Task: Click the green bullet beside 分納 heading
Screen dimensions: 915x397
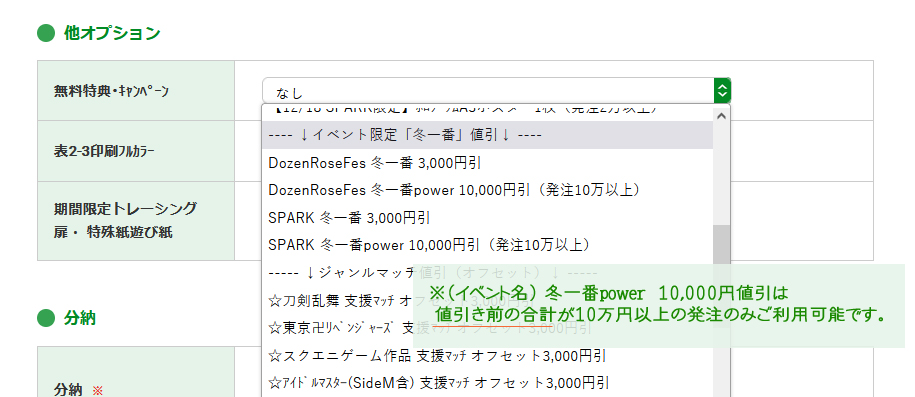Action: pos(46,319)
